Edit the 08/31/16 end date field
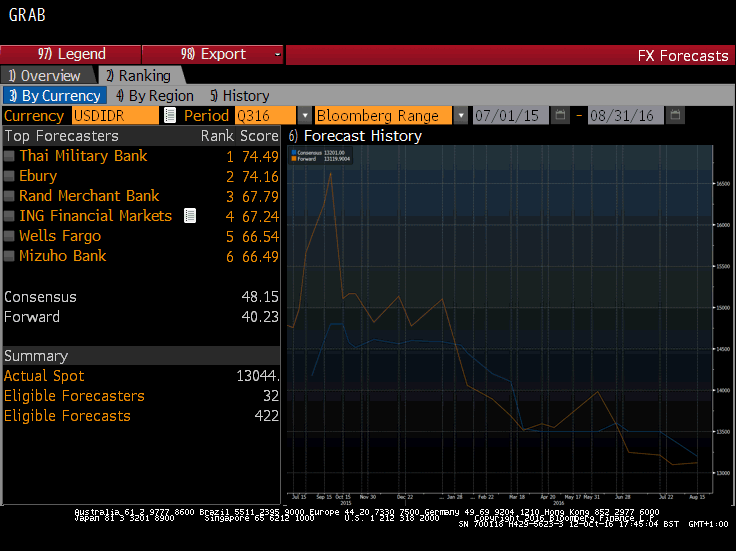The width and height of the screenshot is (736, 551). pyautogui.click(x=626, y=115)
